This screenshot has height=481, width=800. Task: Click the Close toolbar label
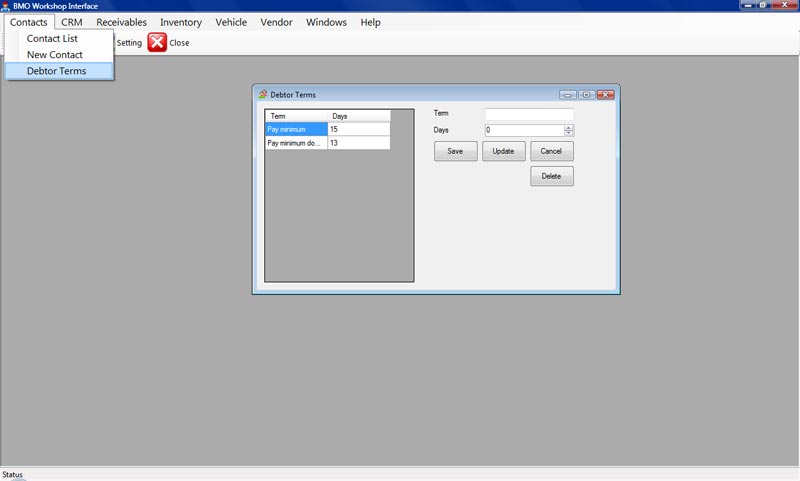pos(179,43)
